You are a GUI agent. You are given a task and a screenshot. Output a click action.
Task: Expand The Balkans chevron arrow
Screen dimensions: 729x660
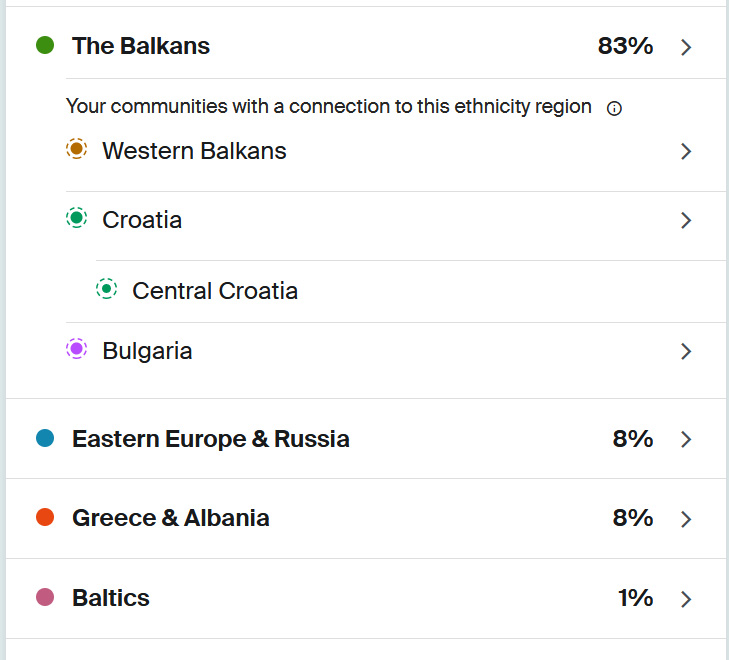click(686, 47)
